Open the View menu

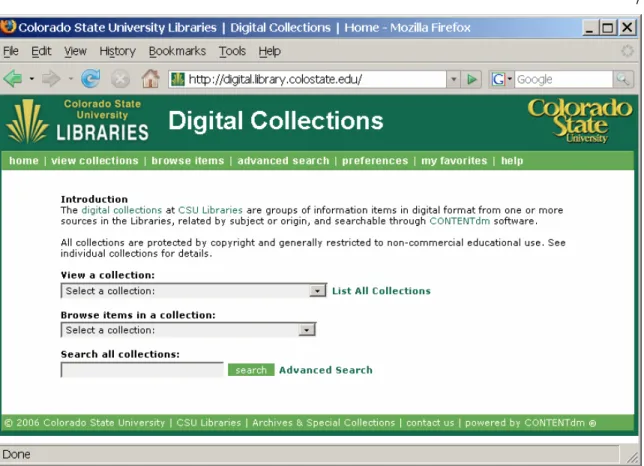(x=75, y=51)
